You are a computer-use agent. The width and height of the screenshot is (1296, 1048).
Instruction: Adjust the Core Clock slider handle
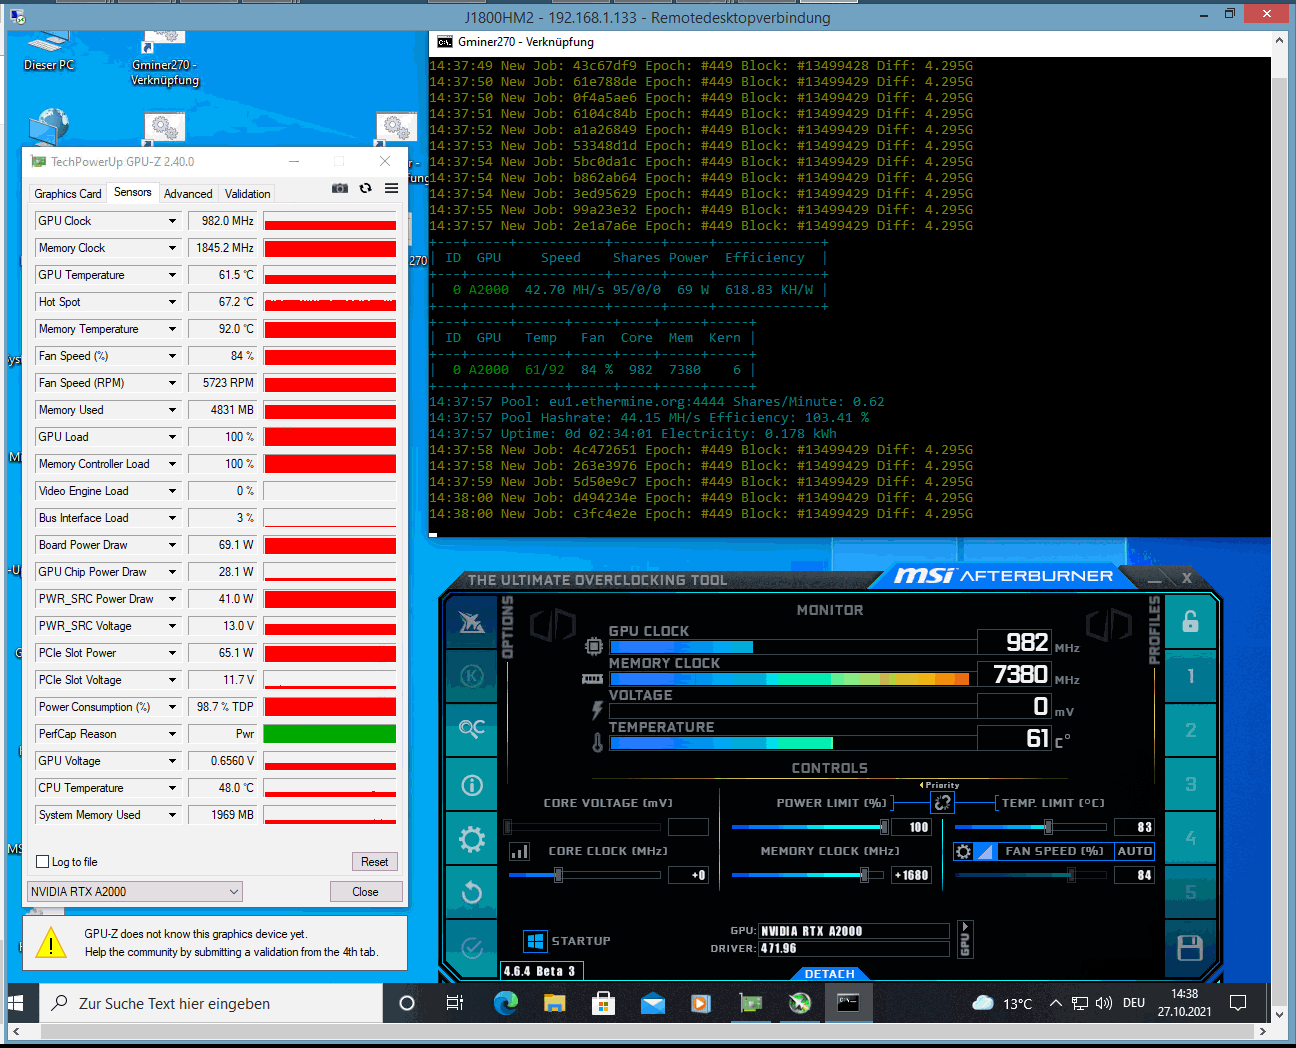(x=558, y=875)
